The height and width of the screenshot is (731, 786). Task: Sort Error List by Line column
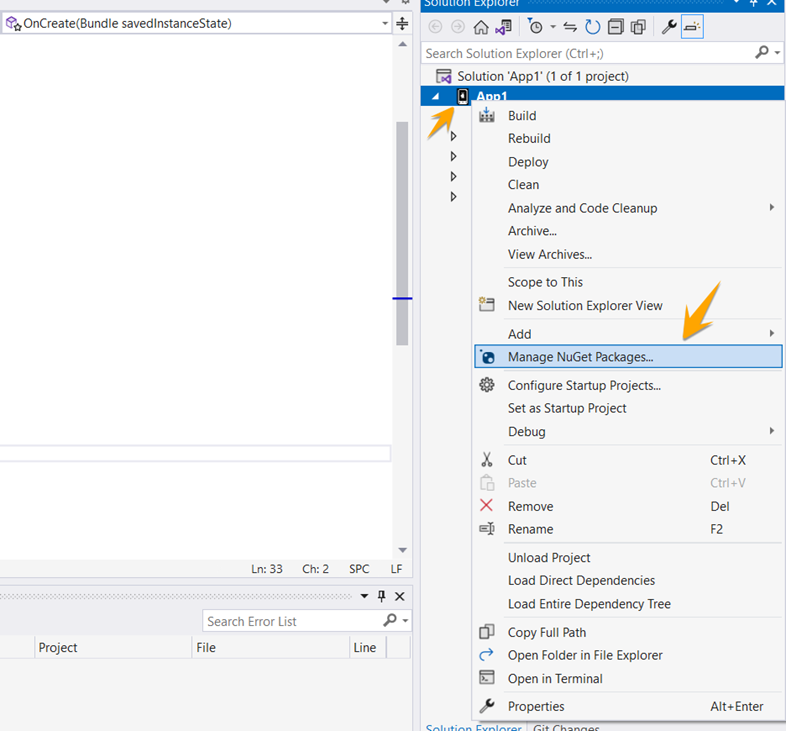coord(367,647)
